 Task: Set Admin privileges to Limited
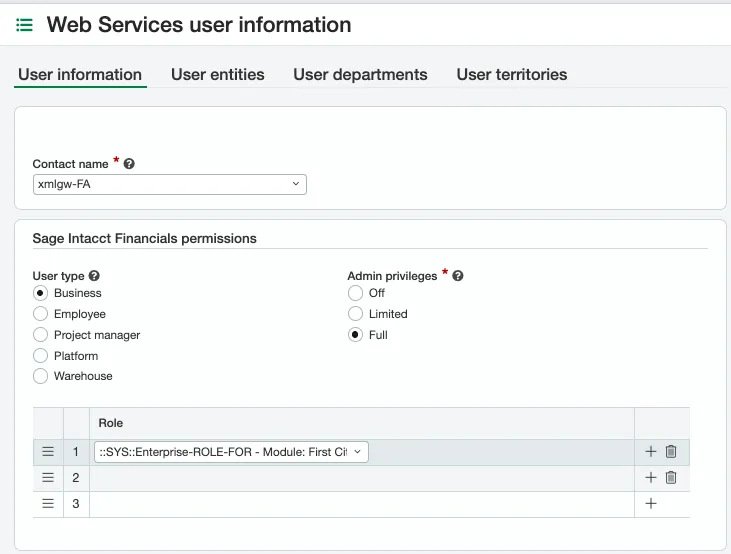pos(355,314)
